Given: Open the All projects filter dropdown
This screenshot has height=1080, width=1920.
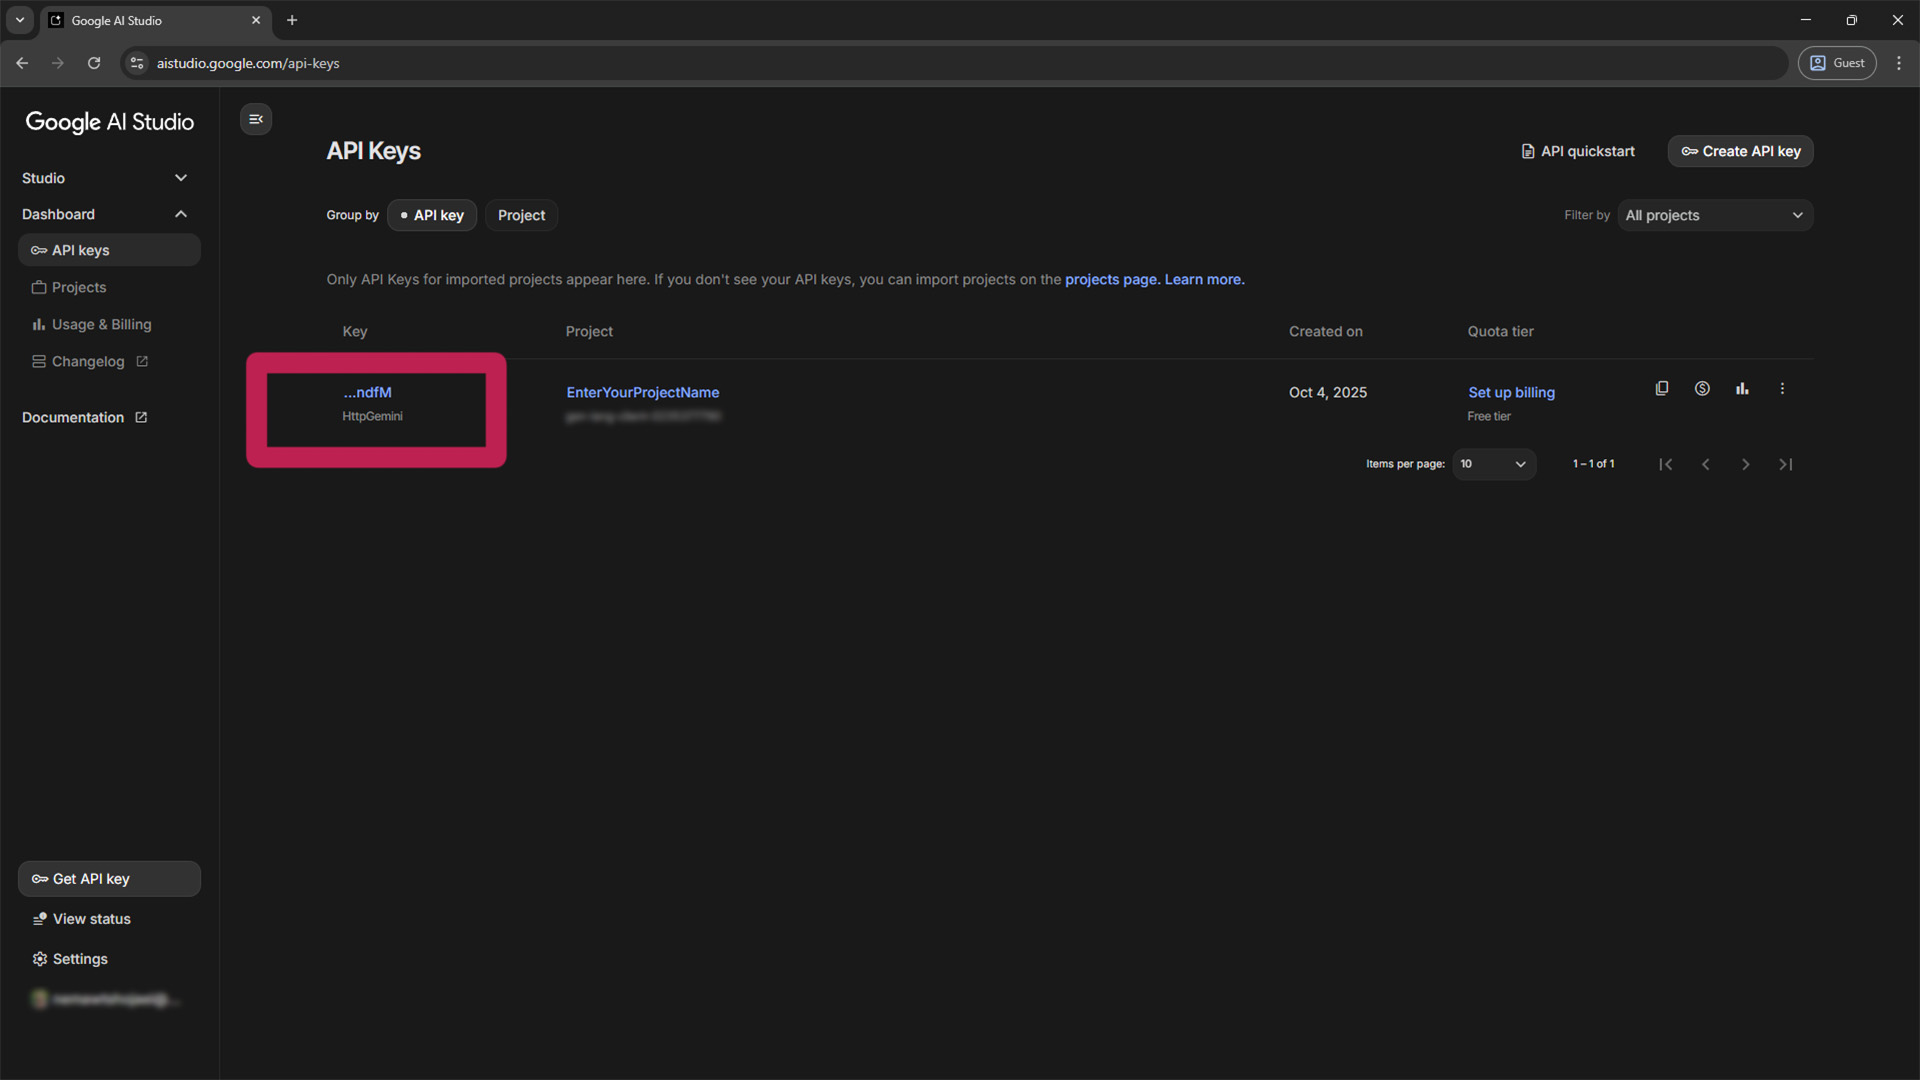Looking at the screenshot, I should (1715, 215).
